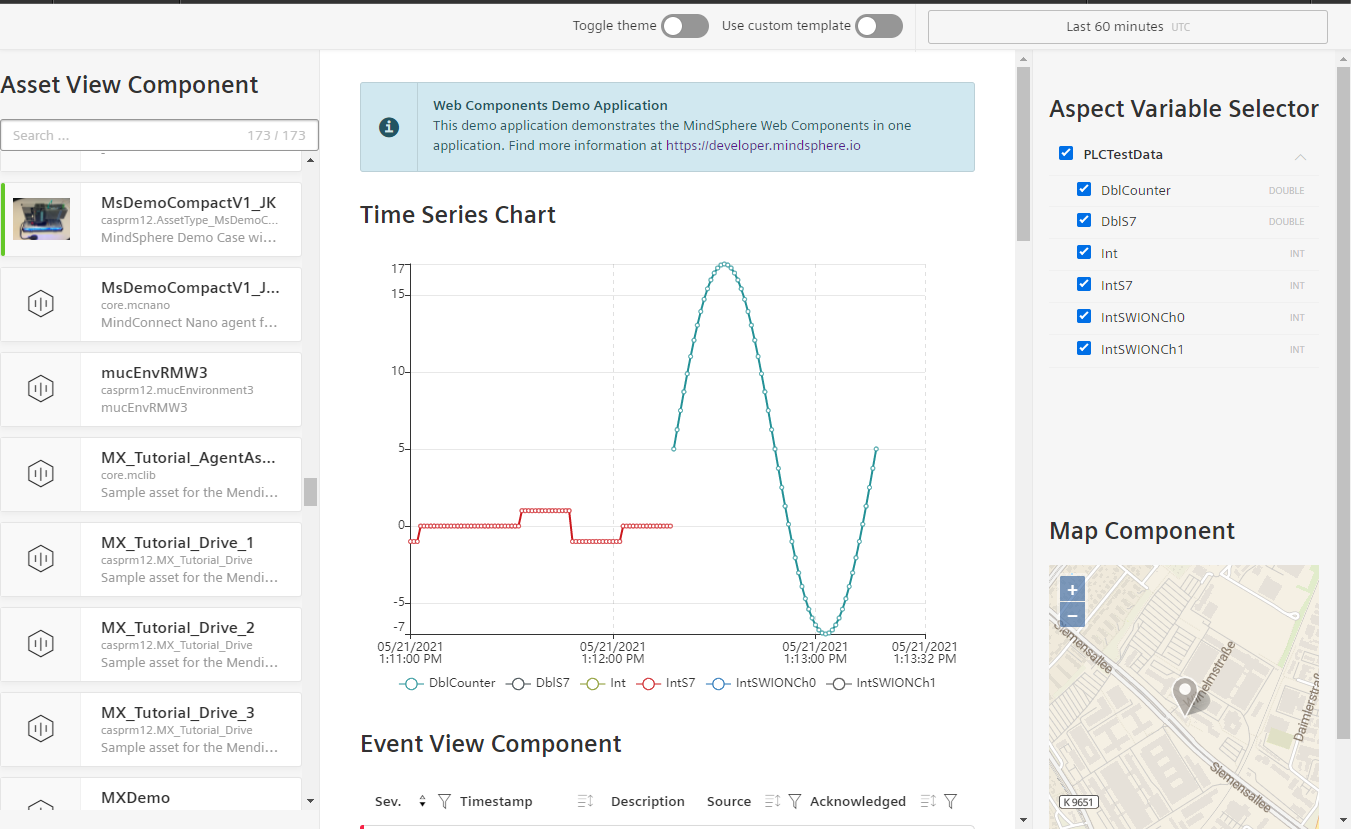This screenshot has width=1351, height=829.
Task: Click the IntSWIONCh0 legend label
Action: [776, 683]
